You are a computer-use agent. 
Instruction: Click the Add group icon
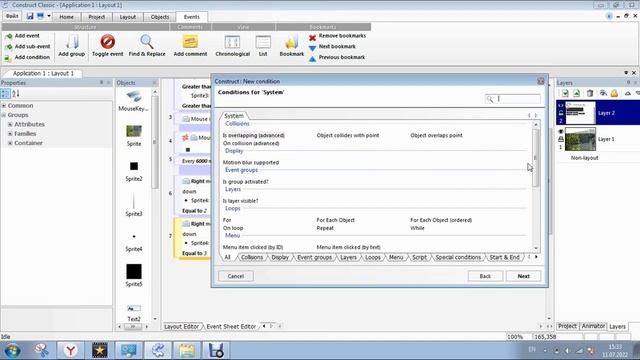tap(72, 42)
